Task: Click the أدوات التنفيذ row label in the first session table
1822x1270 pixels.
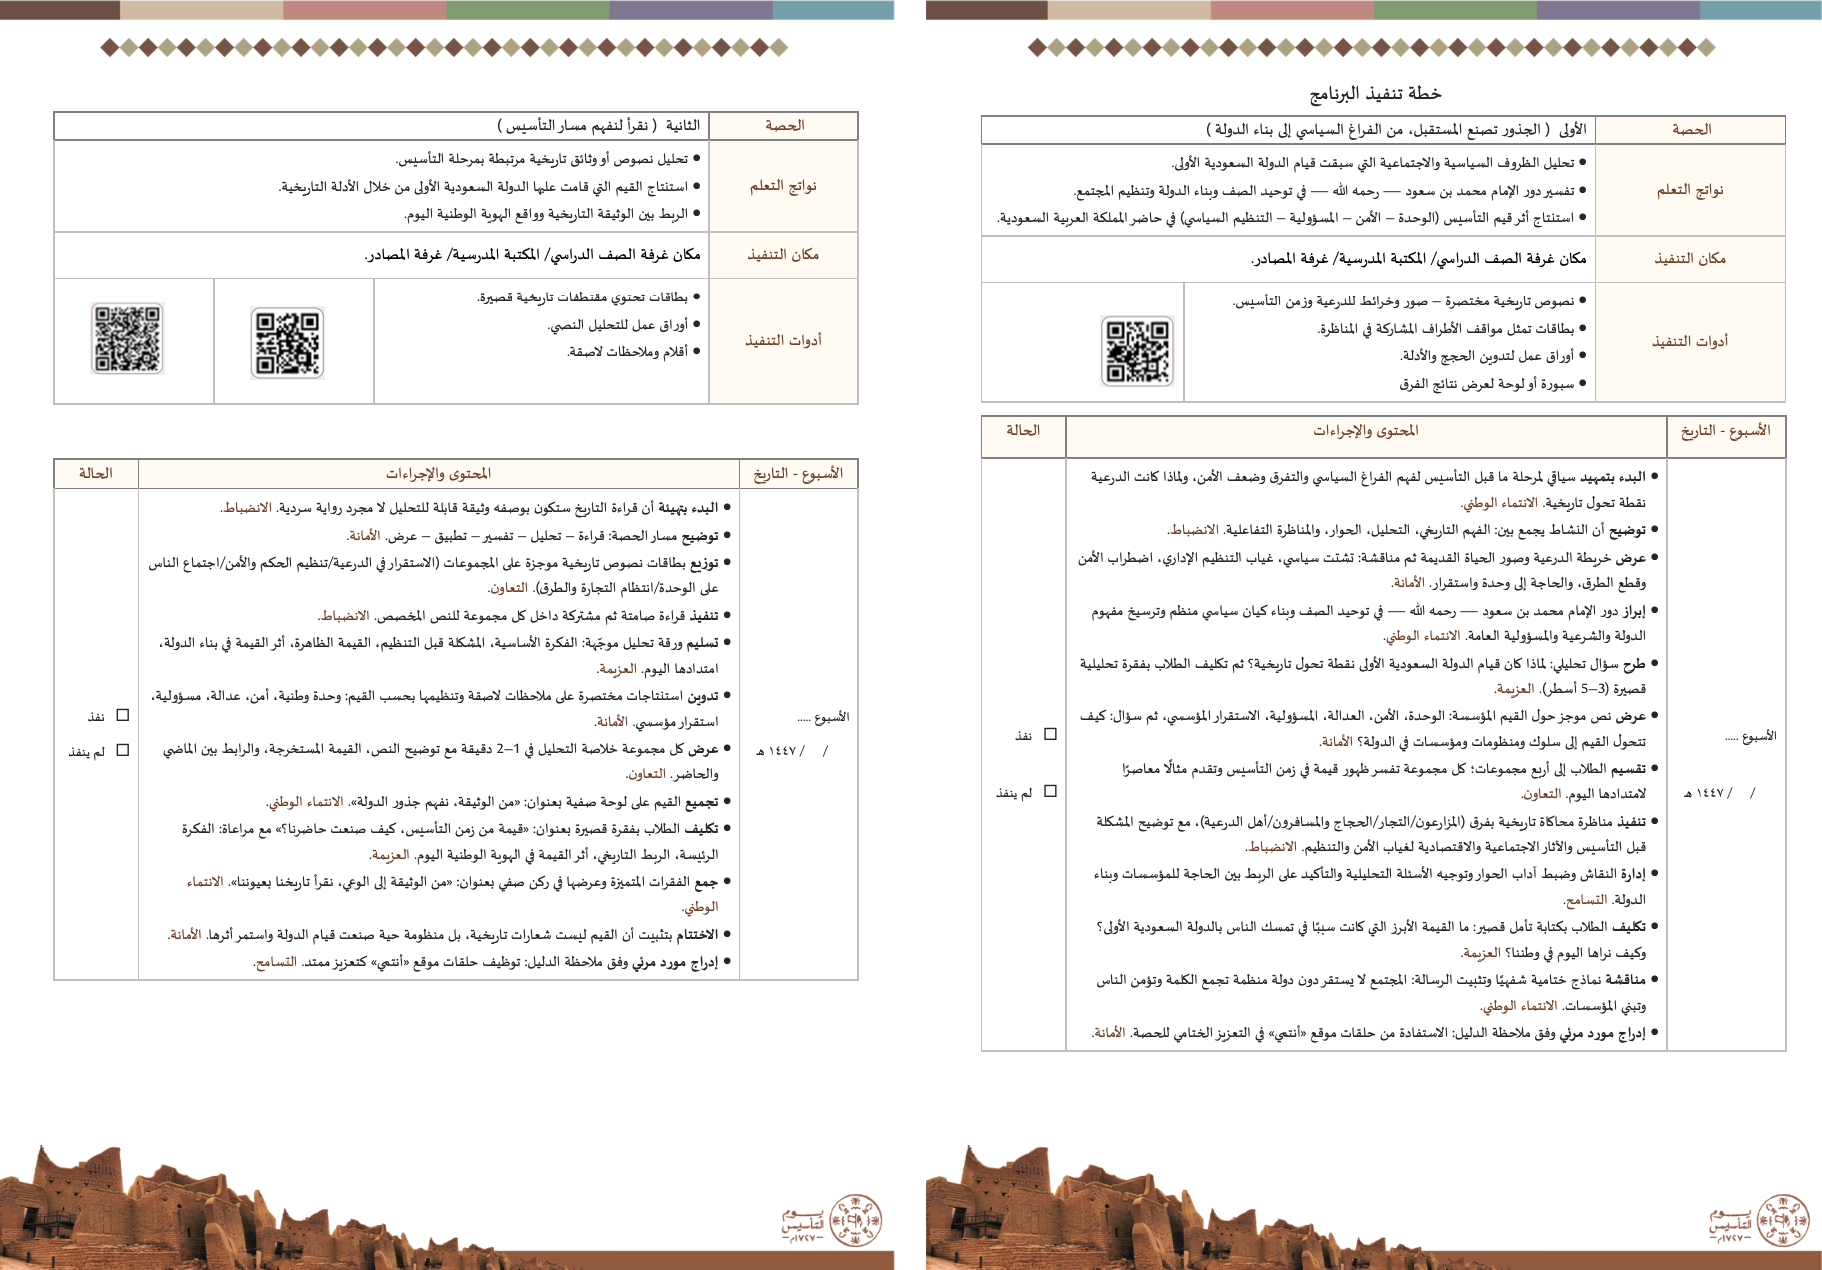Action: click(1690, 341)
